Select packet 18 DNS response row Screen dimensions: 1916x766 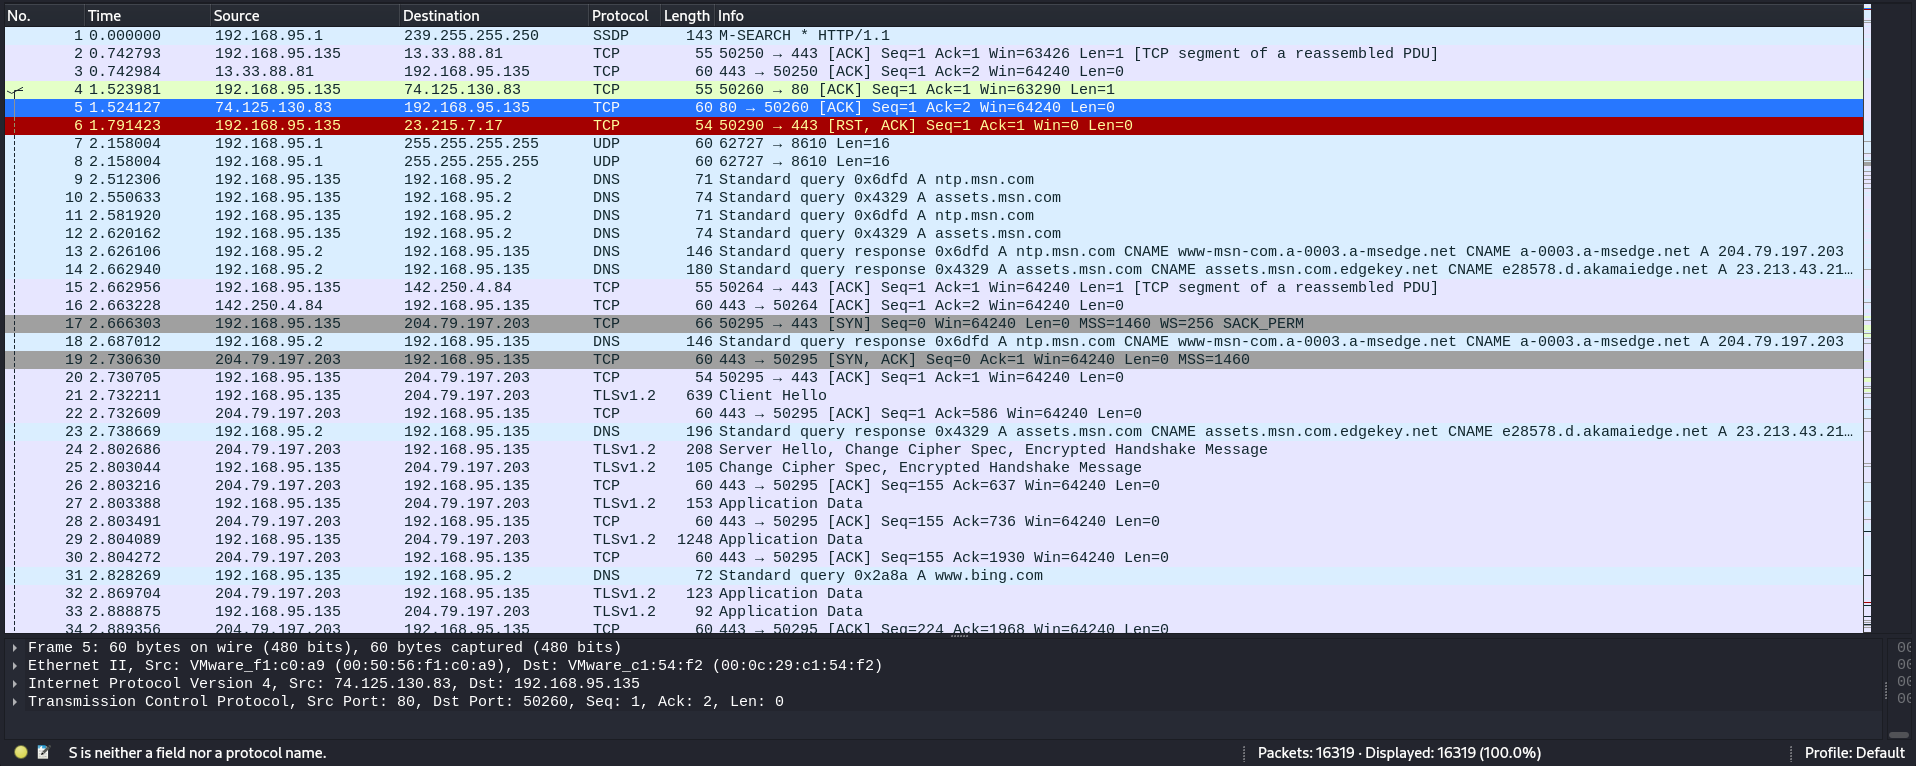pyautogui.click(x=934, y=341)
